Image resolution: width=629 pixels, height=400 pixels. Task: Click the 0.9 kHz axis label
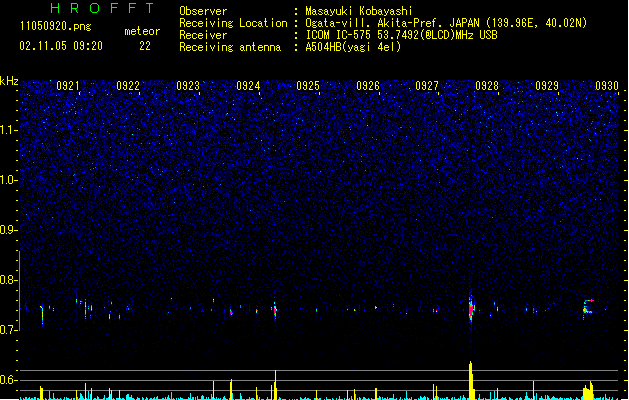(x=9, y=230)
